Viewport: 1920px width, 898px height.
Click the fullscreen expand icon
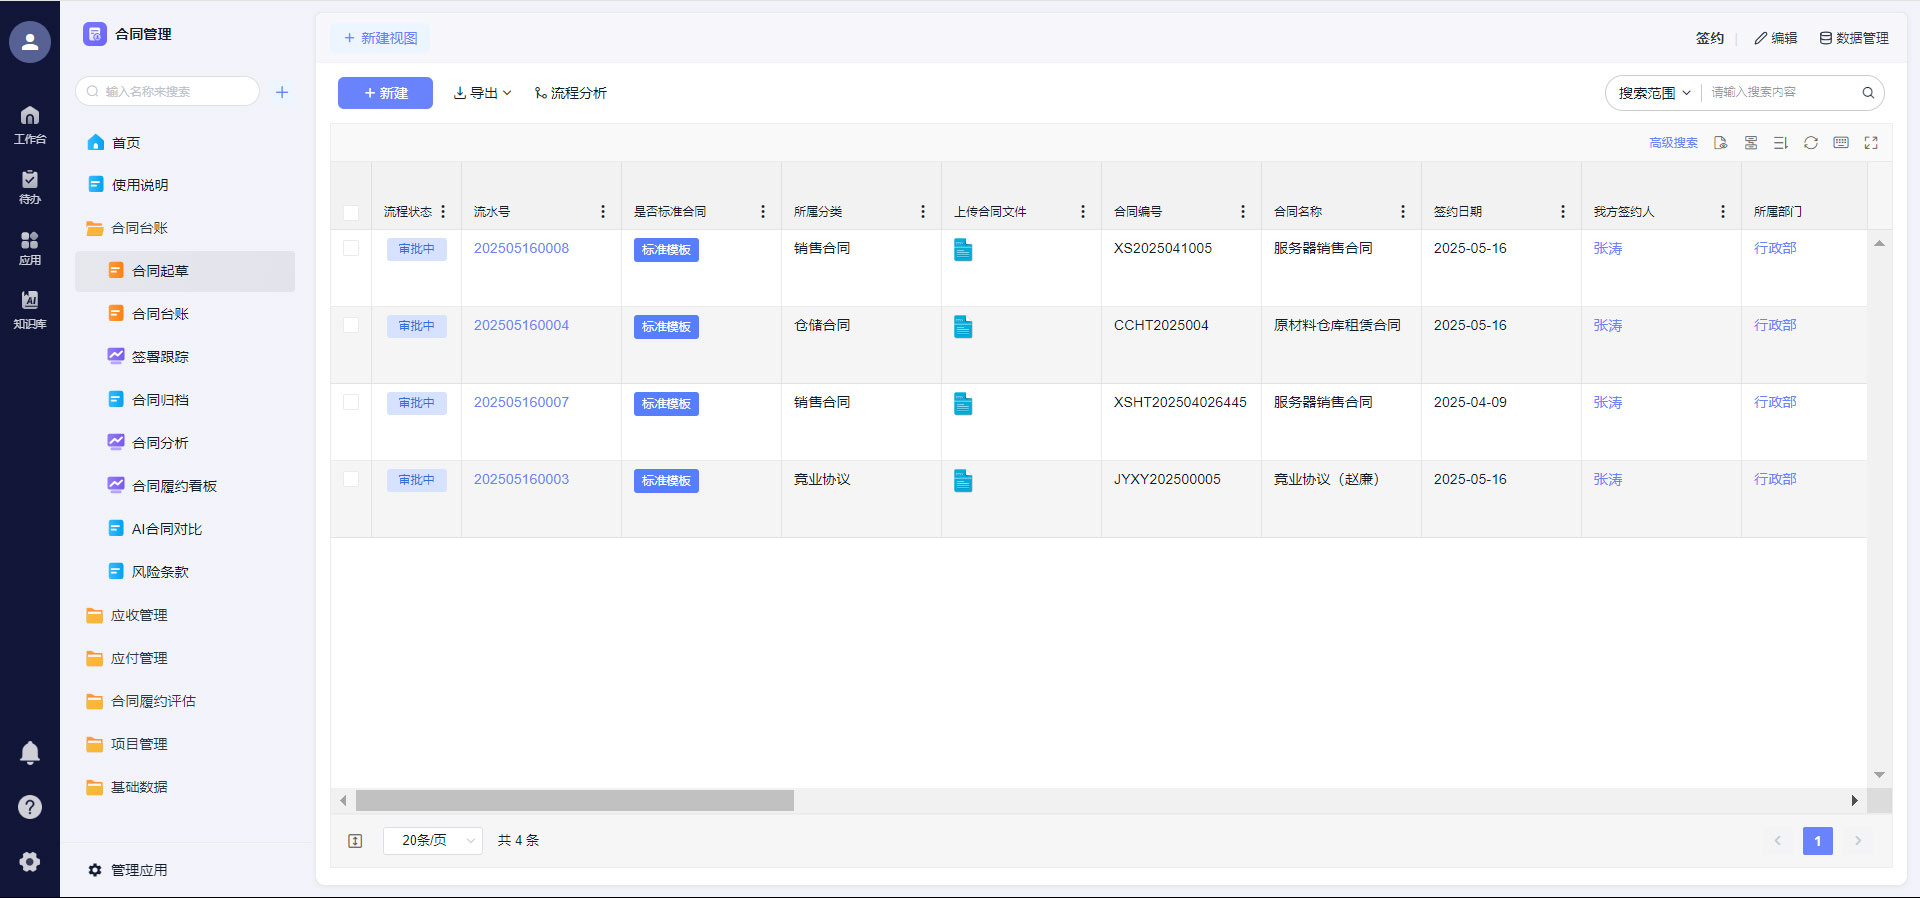click(1870, 143)
